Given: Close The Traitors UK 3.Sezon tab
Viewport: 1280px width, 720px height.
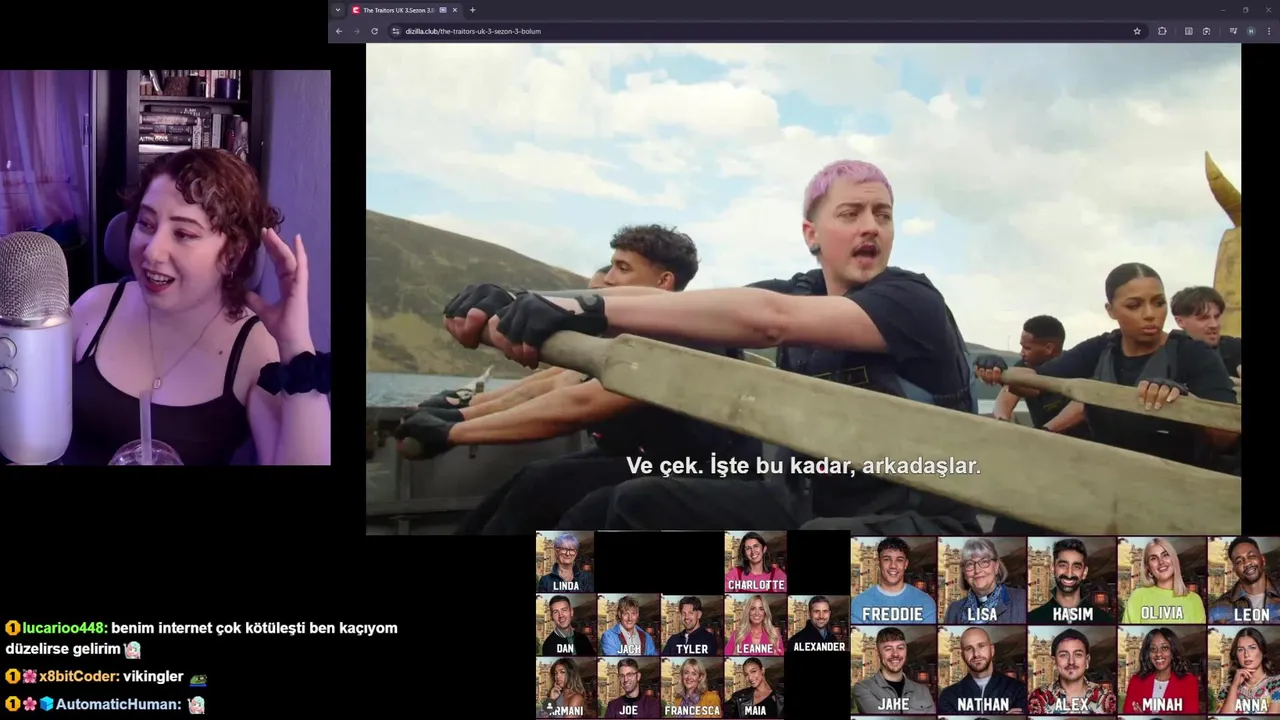Looking at the screenshot, I should click(455, 10).
